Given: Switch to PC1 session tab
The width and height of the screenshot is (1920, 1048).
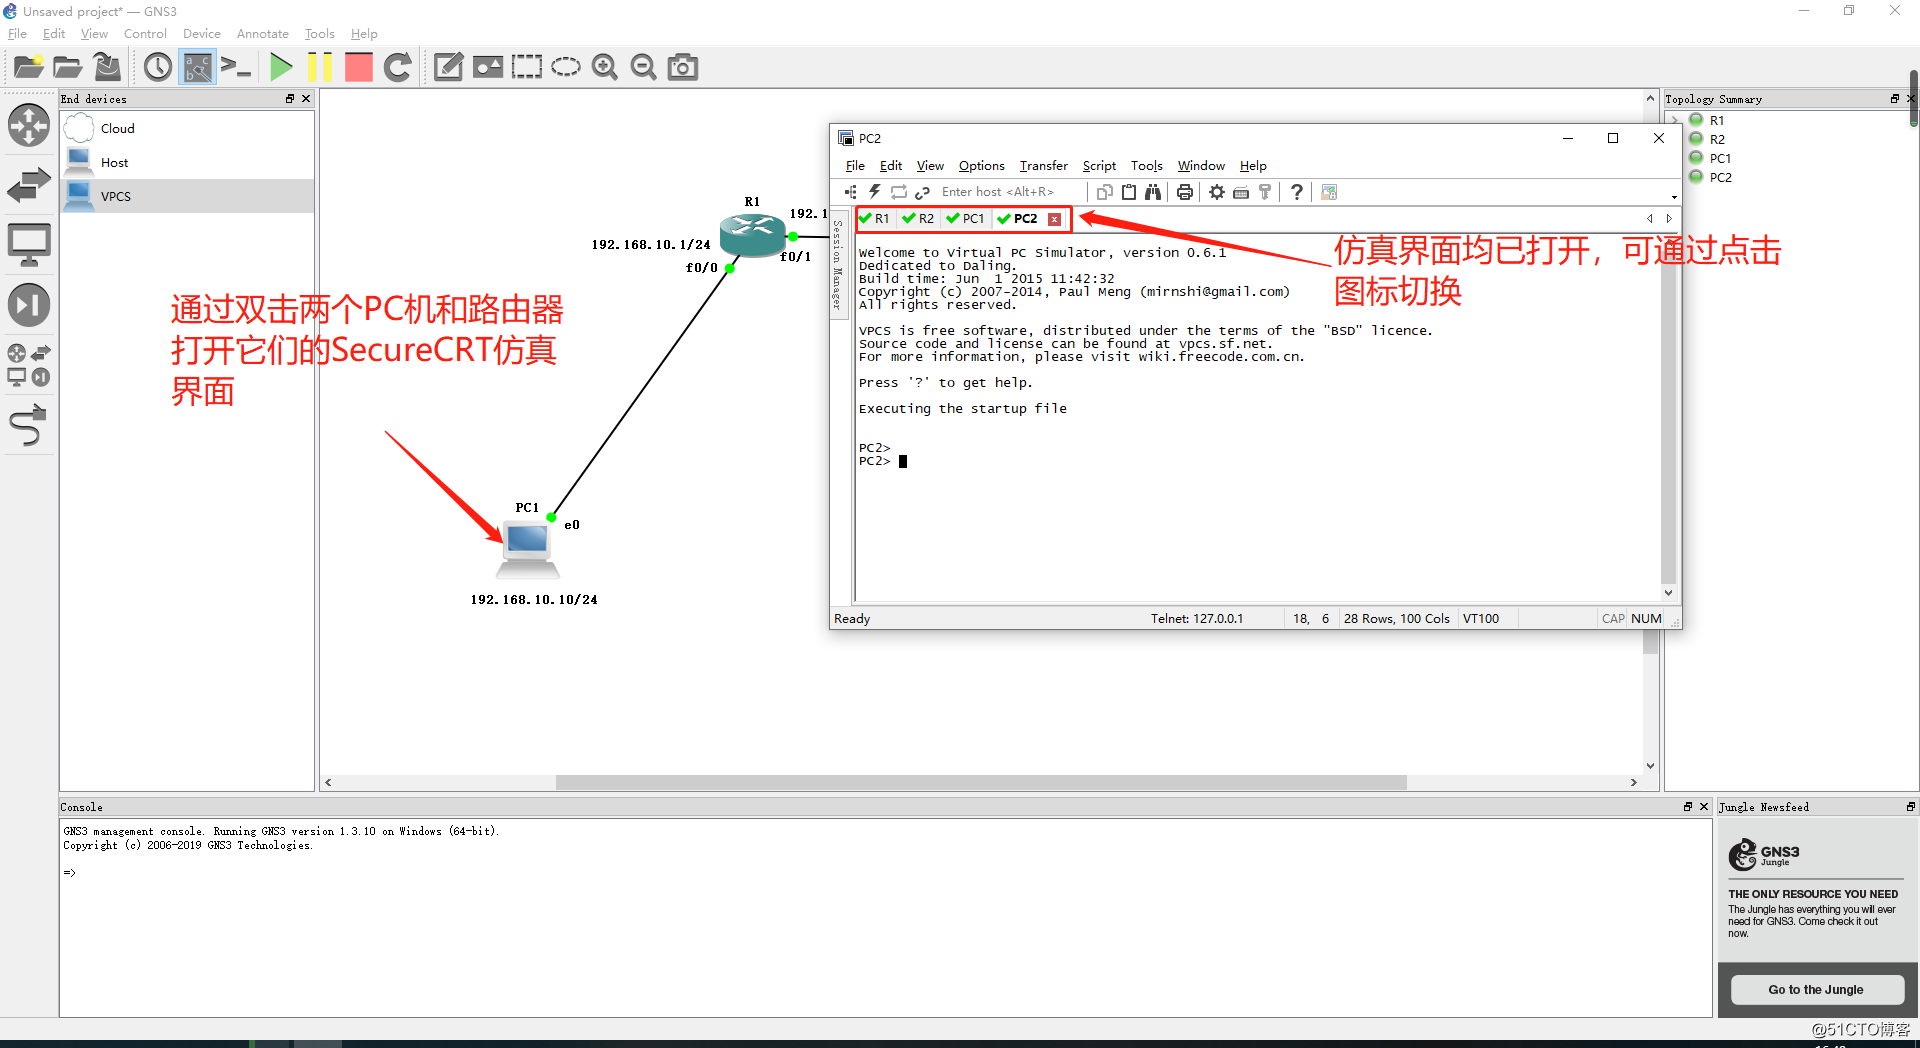Looking at the screenshot, I should click(966, 219).
